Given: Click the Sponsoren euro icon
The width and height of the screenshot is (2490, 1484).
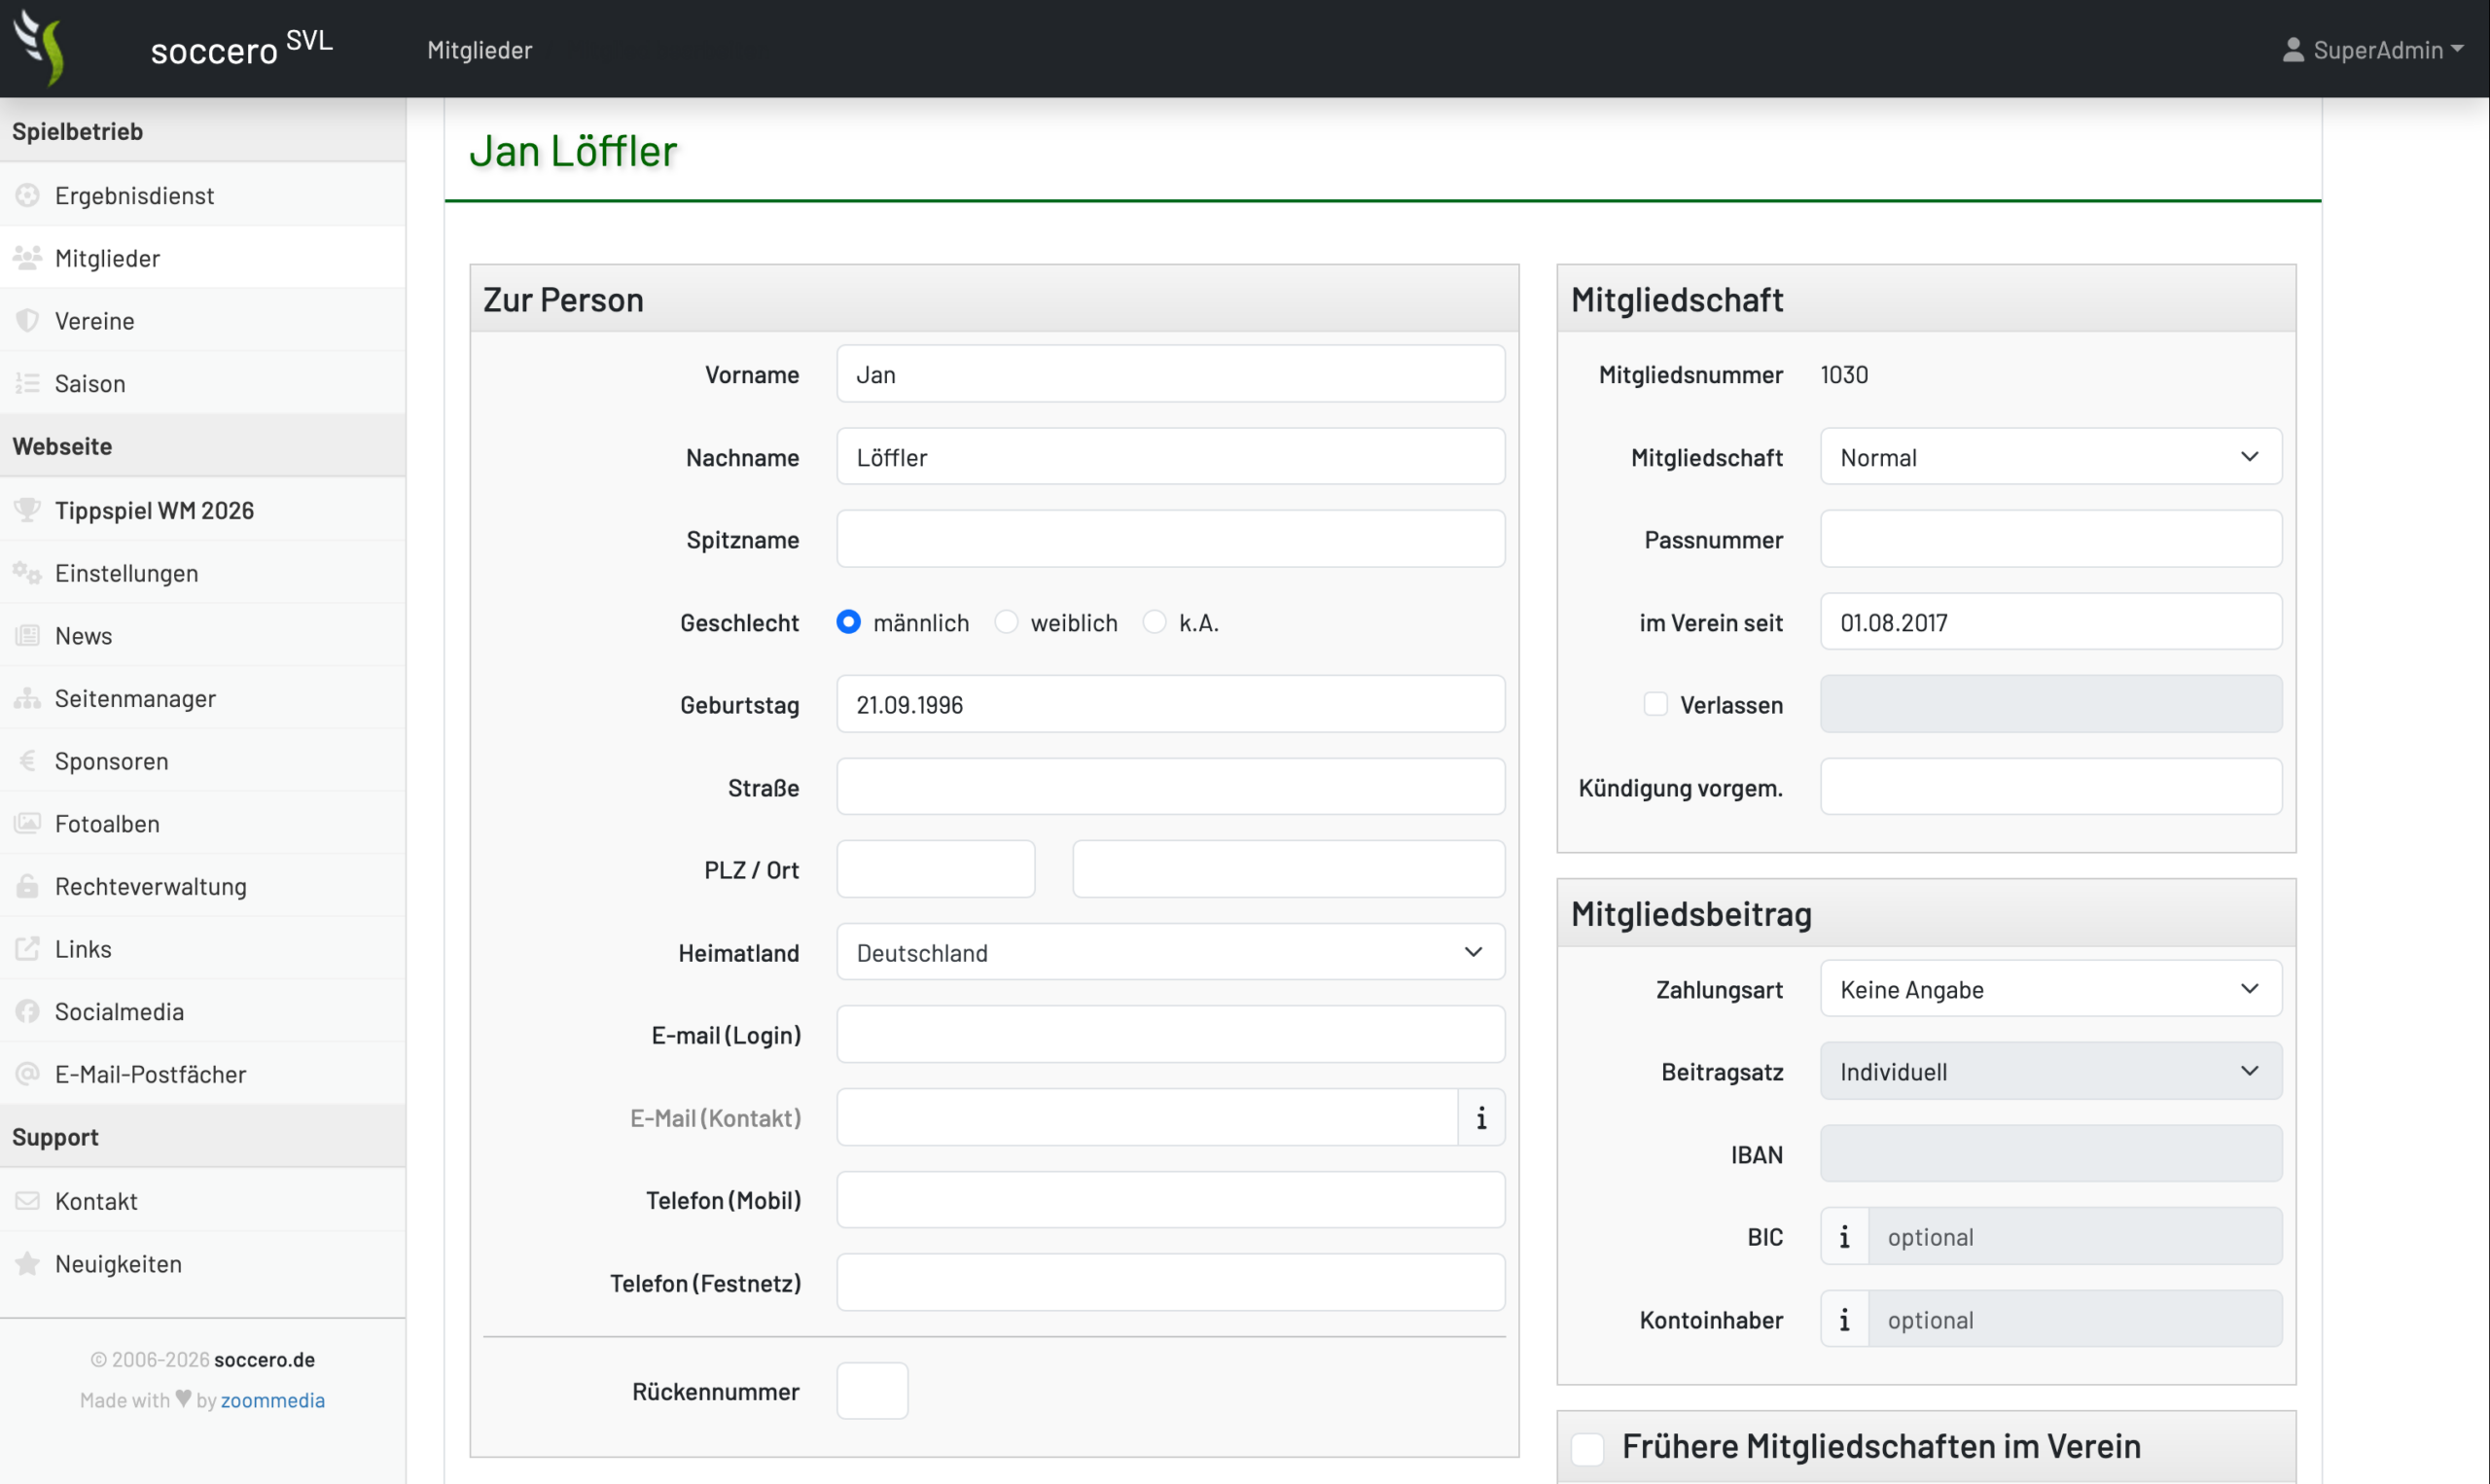Looking at the screenshot, I should (x=27, y=761).
